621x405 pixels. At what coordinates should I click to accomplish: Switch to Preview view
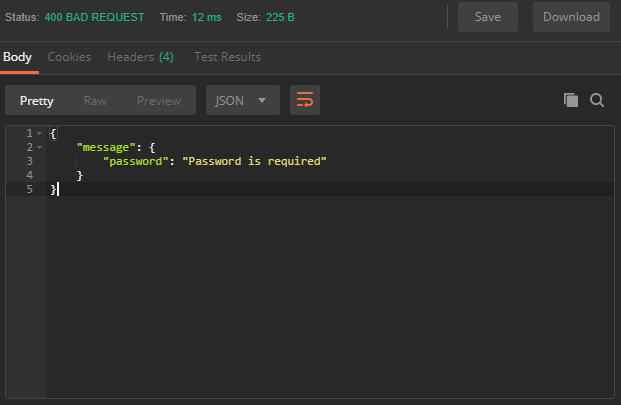(159, 101)
